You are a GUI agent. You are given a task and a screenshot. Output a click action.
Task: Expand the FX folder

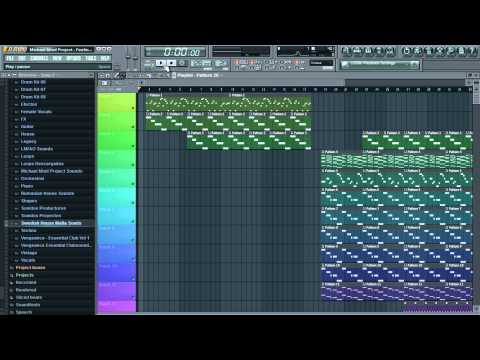pyautogui.click(x=23, y=119)
